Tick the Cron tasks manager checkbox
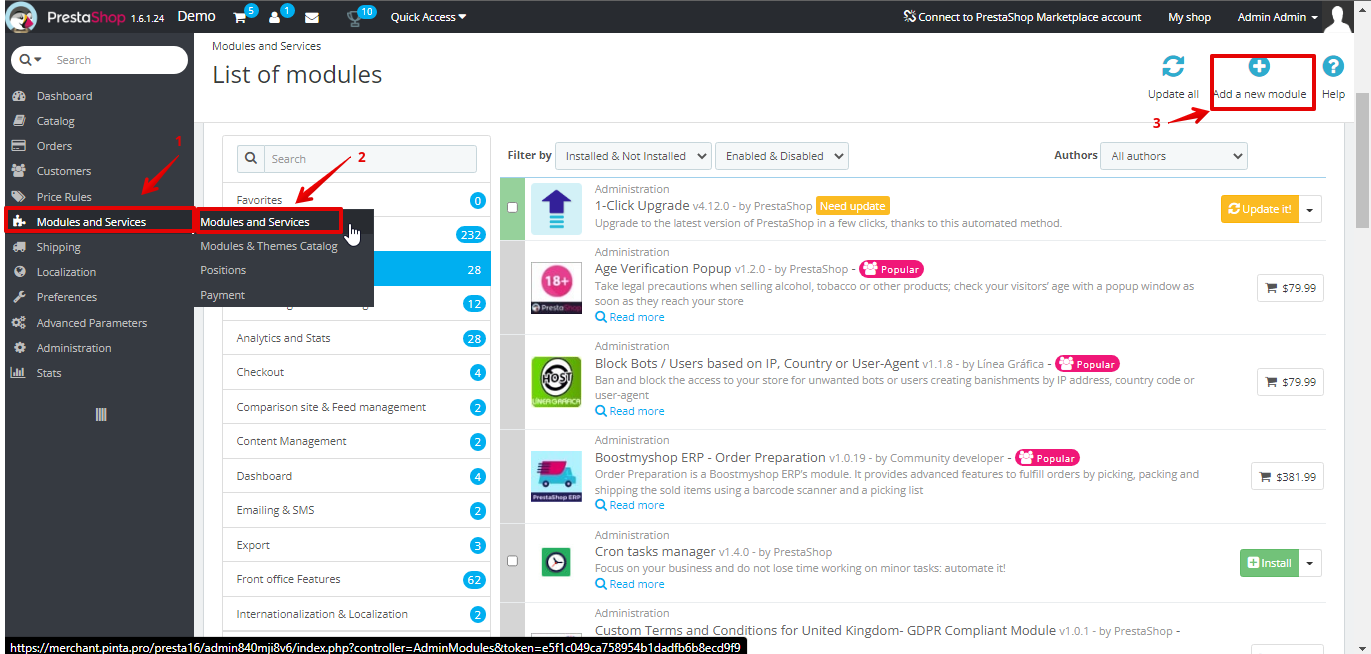The height and width of the screenshot is (654, 1371). (513, 561)
